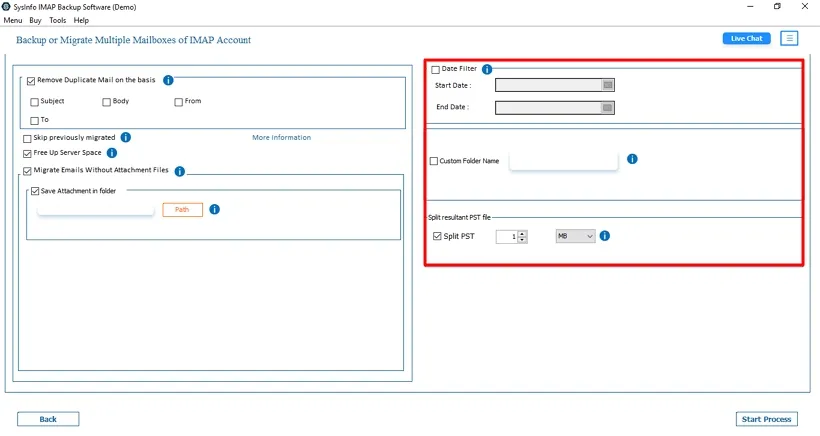The height and width of the screenshot is (436, 820).
Task: Enable From duplicate criterion checkbox
Action: click(x=179, y=102)
